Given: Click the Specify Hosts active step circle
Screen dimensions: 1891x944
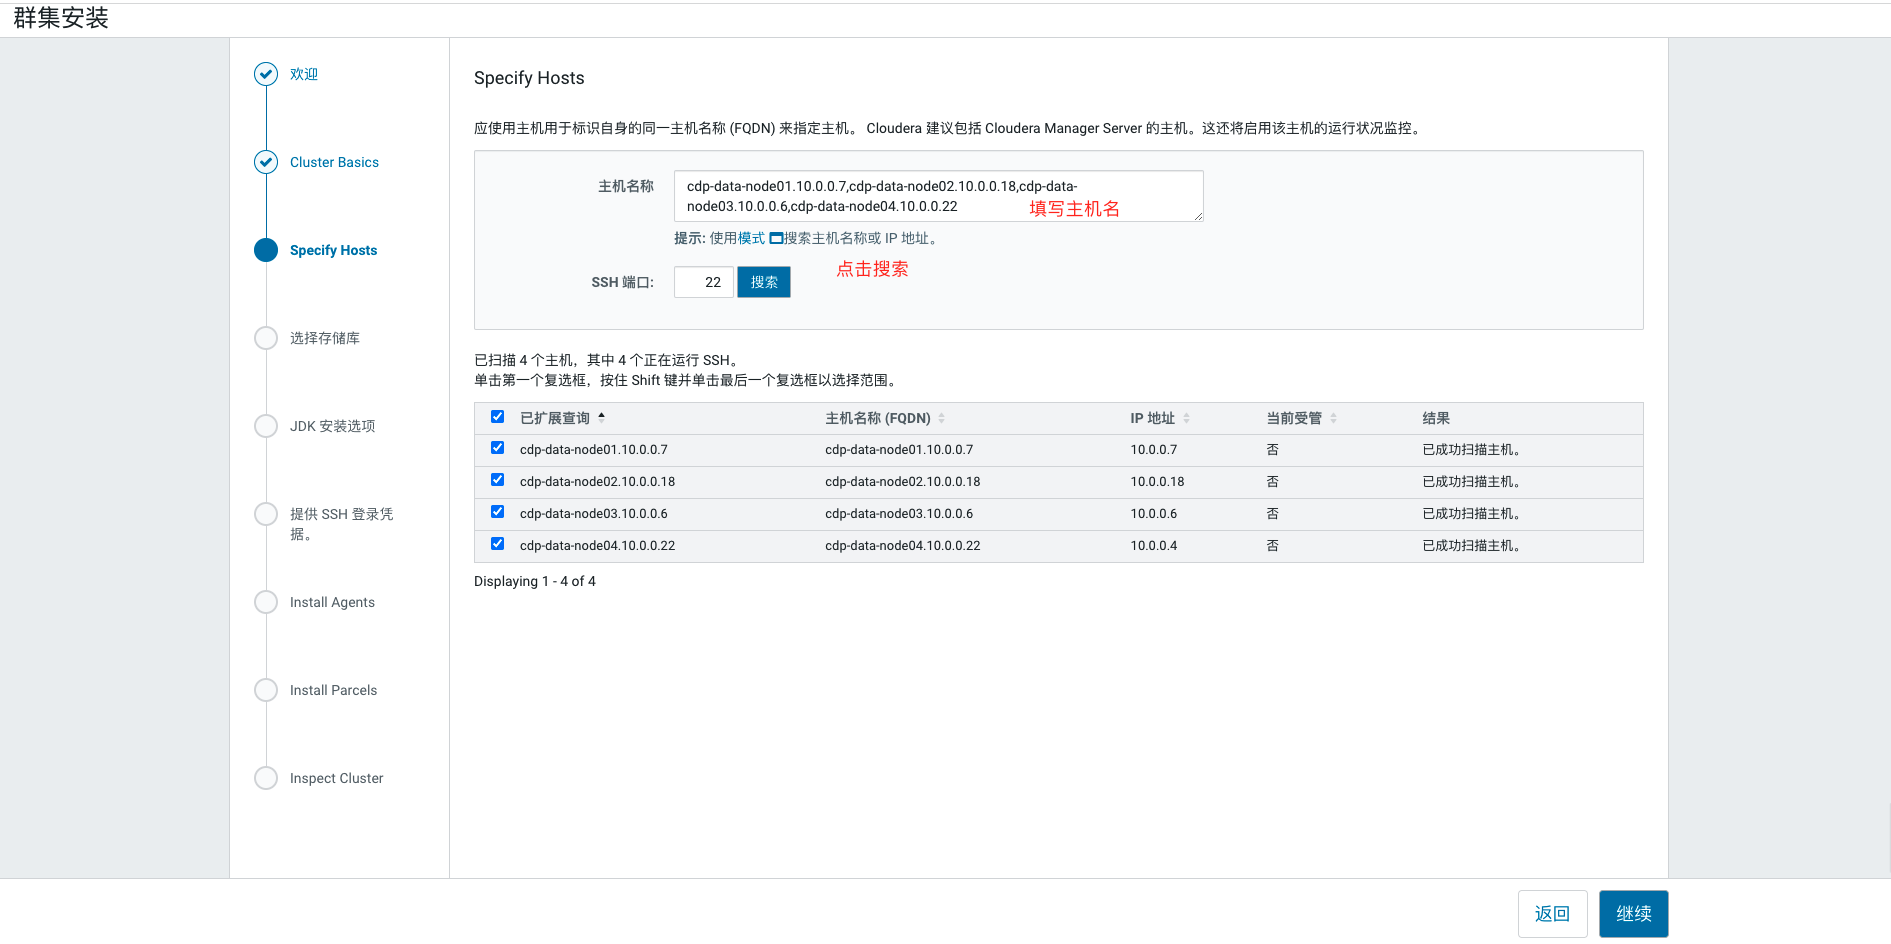Looking at the screenshot, I should pos(266,250).
